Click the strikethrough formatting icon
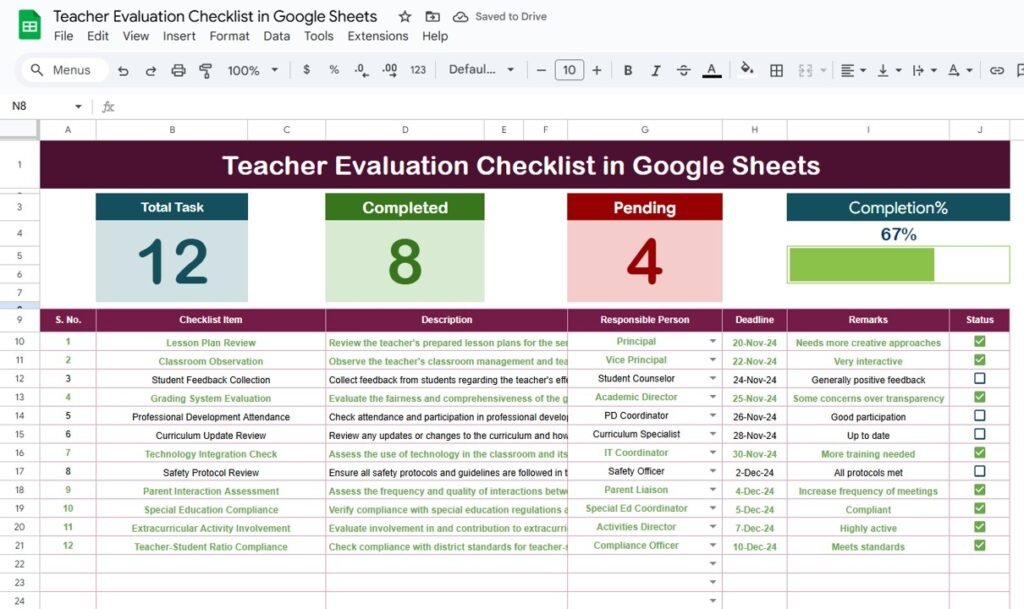 pos(686,71)
